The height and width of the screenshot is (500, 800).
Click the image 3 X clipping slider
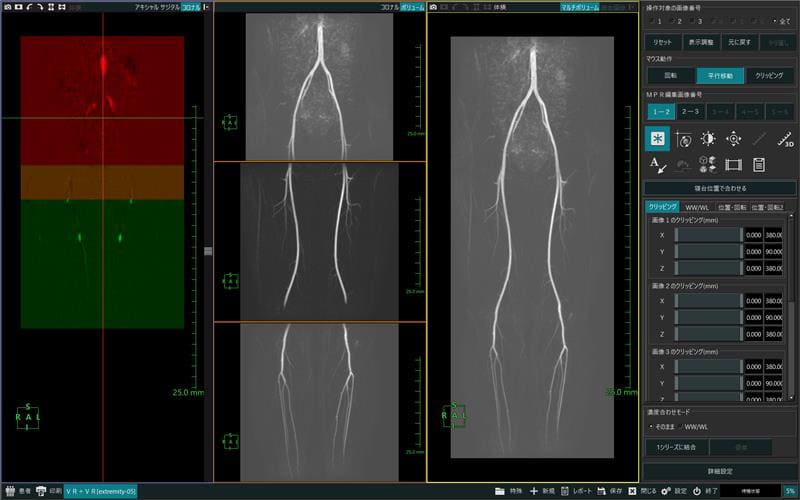pos(708,366)
